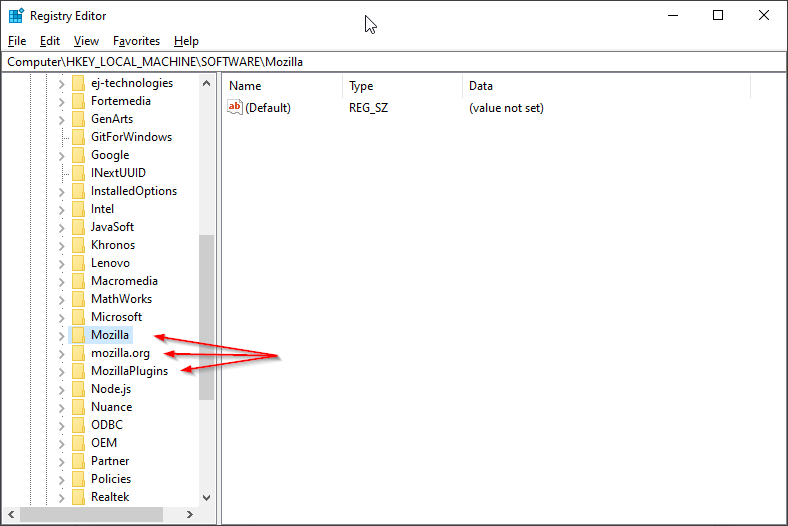788x526 pixels.
Task: Click the tree scroll up arrow
Action: coord(207,83)
